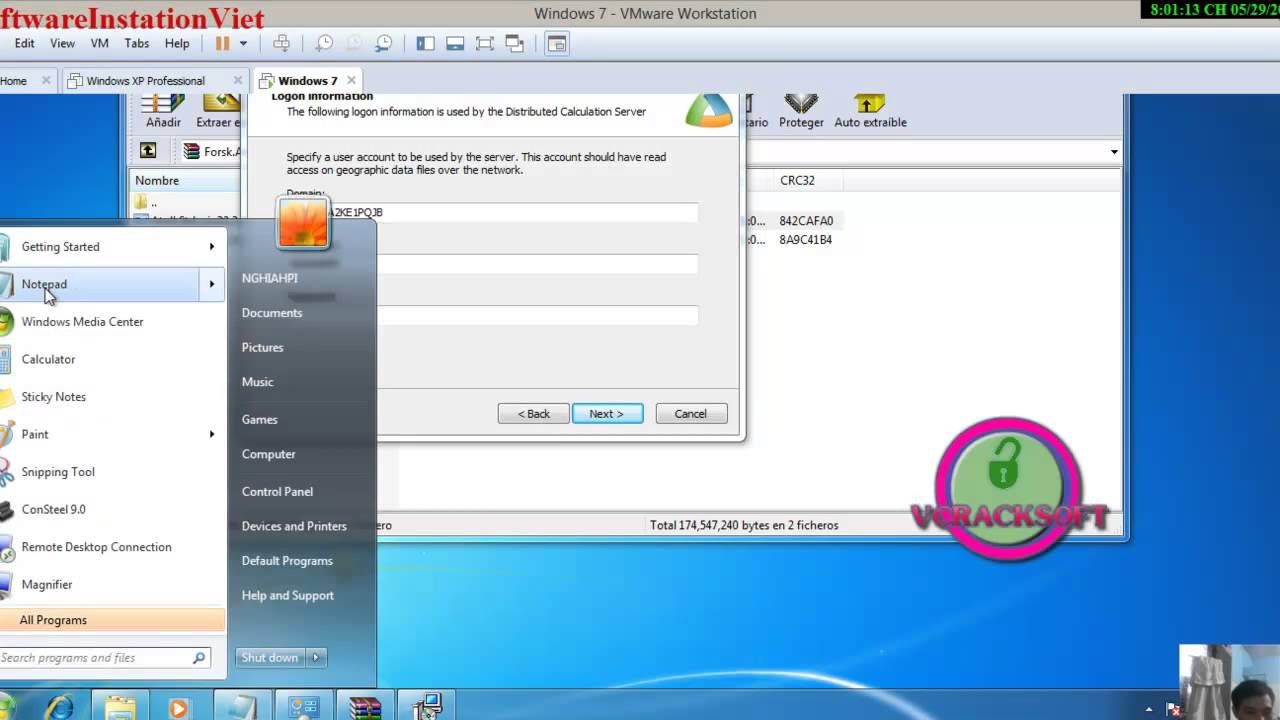Close the Windows XP Professional tab
Viewport: 1280px width, 720px height.
[x=237, y=81]
